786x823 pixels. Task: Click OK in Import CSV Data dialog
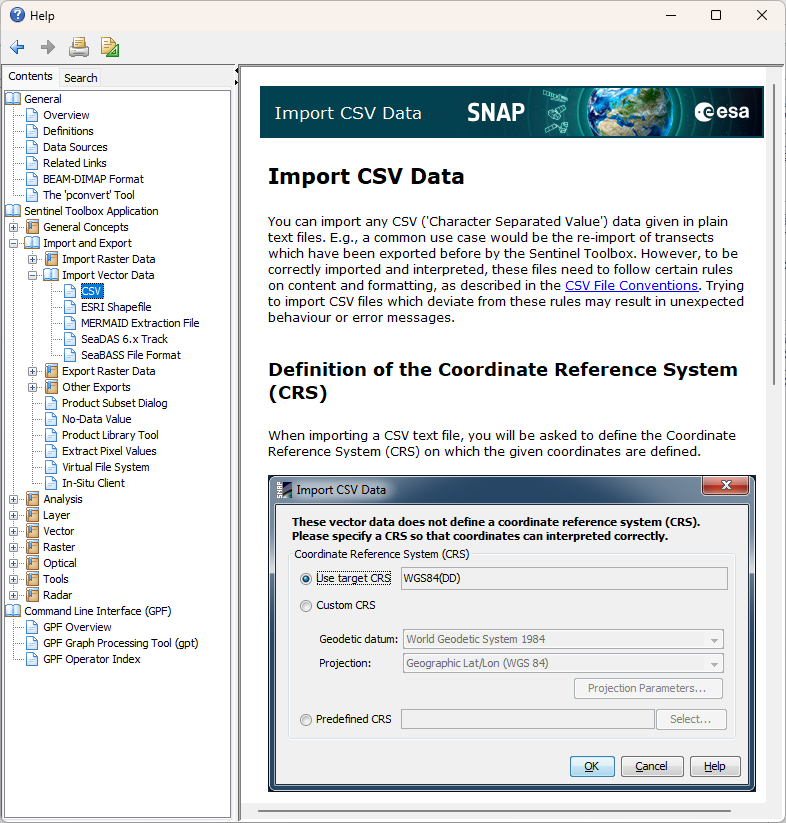(x=592, y=766)
